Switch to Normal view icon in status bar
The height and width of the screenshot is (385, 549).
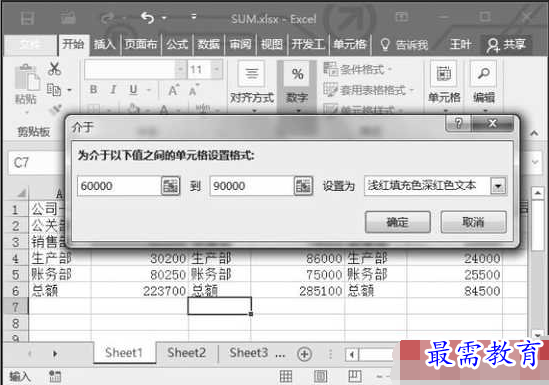click(x=286, y=377)
